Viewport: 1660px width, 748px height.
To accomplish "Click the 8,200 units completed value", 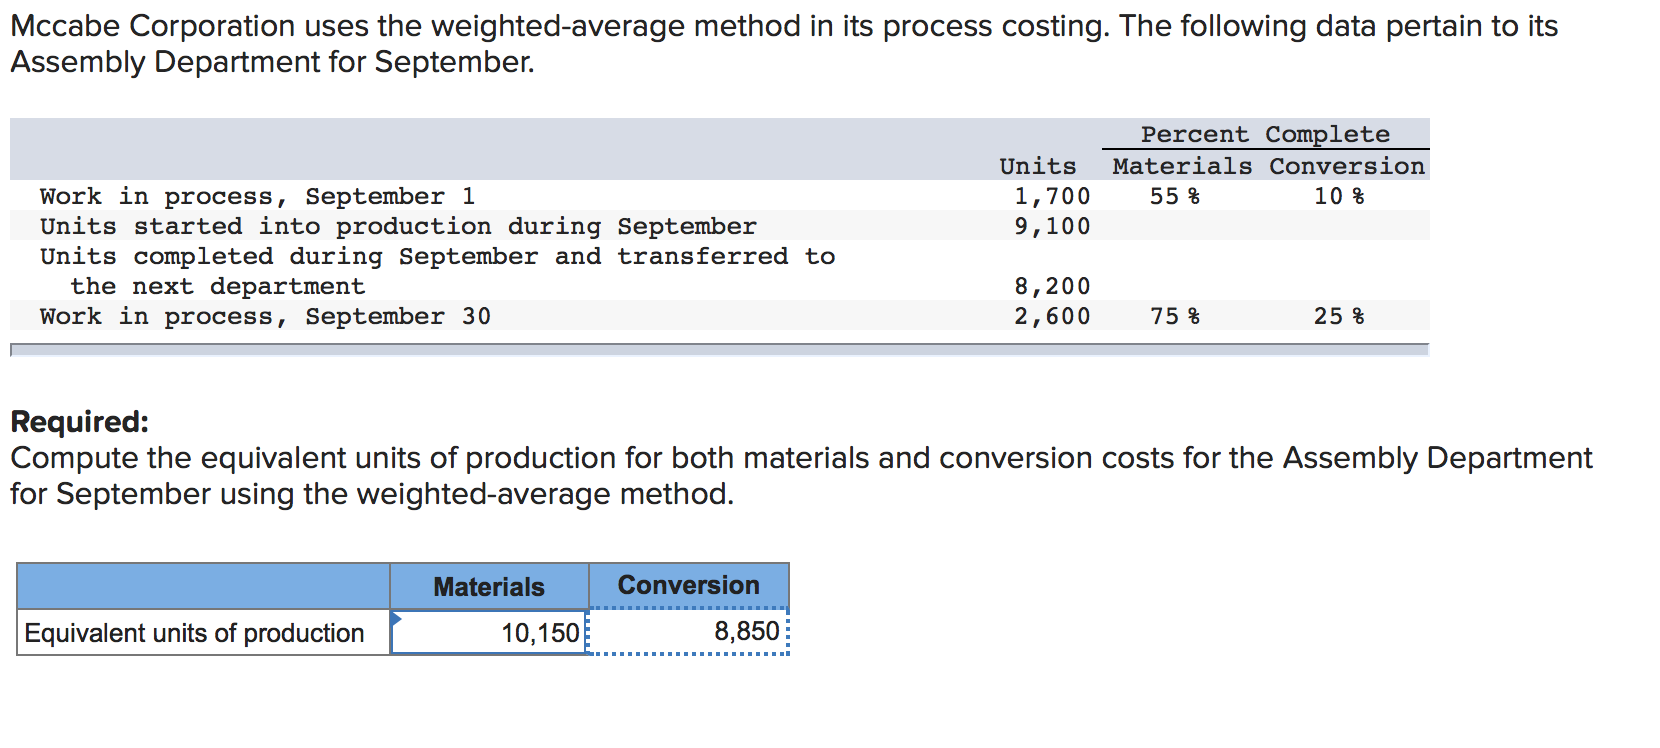I will click(1052, 286).
